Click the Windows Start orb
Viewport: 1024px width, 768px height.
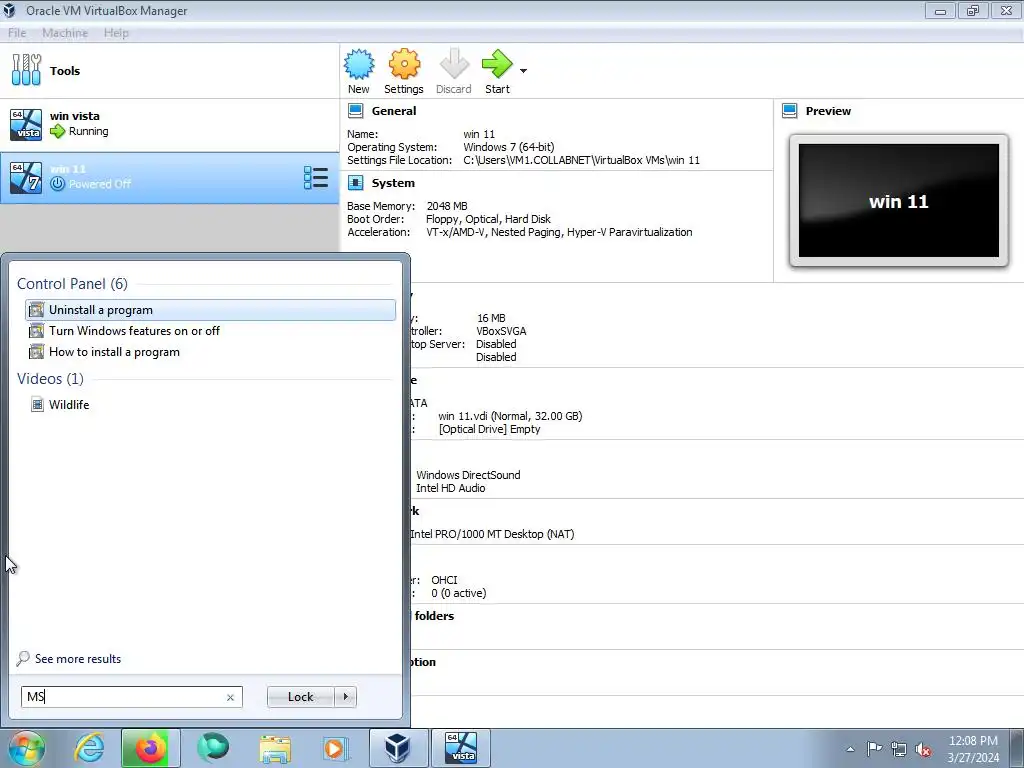[26, 748]
